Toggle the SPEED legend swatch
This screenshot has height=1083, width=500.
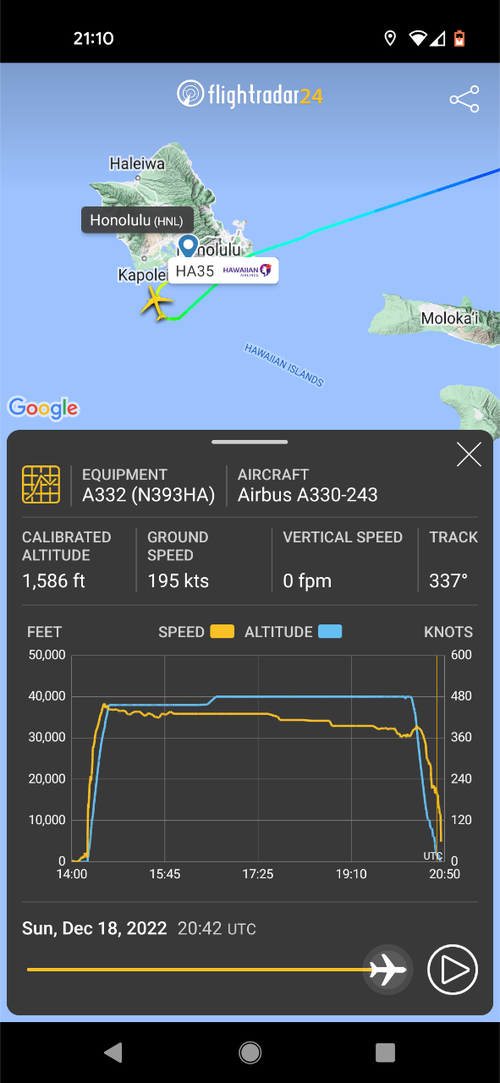(222, 631)
